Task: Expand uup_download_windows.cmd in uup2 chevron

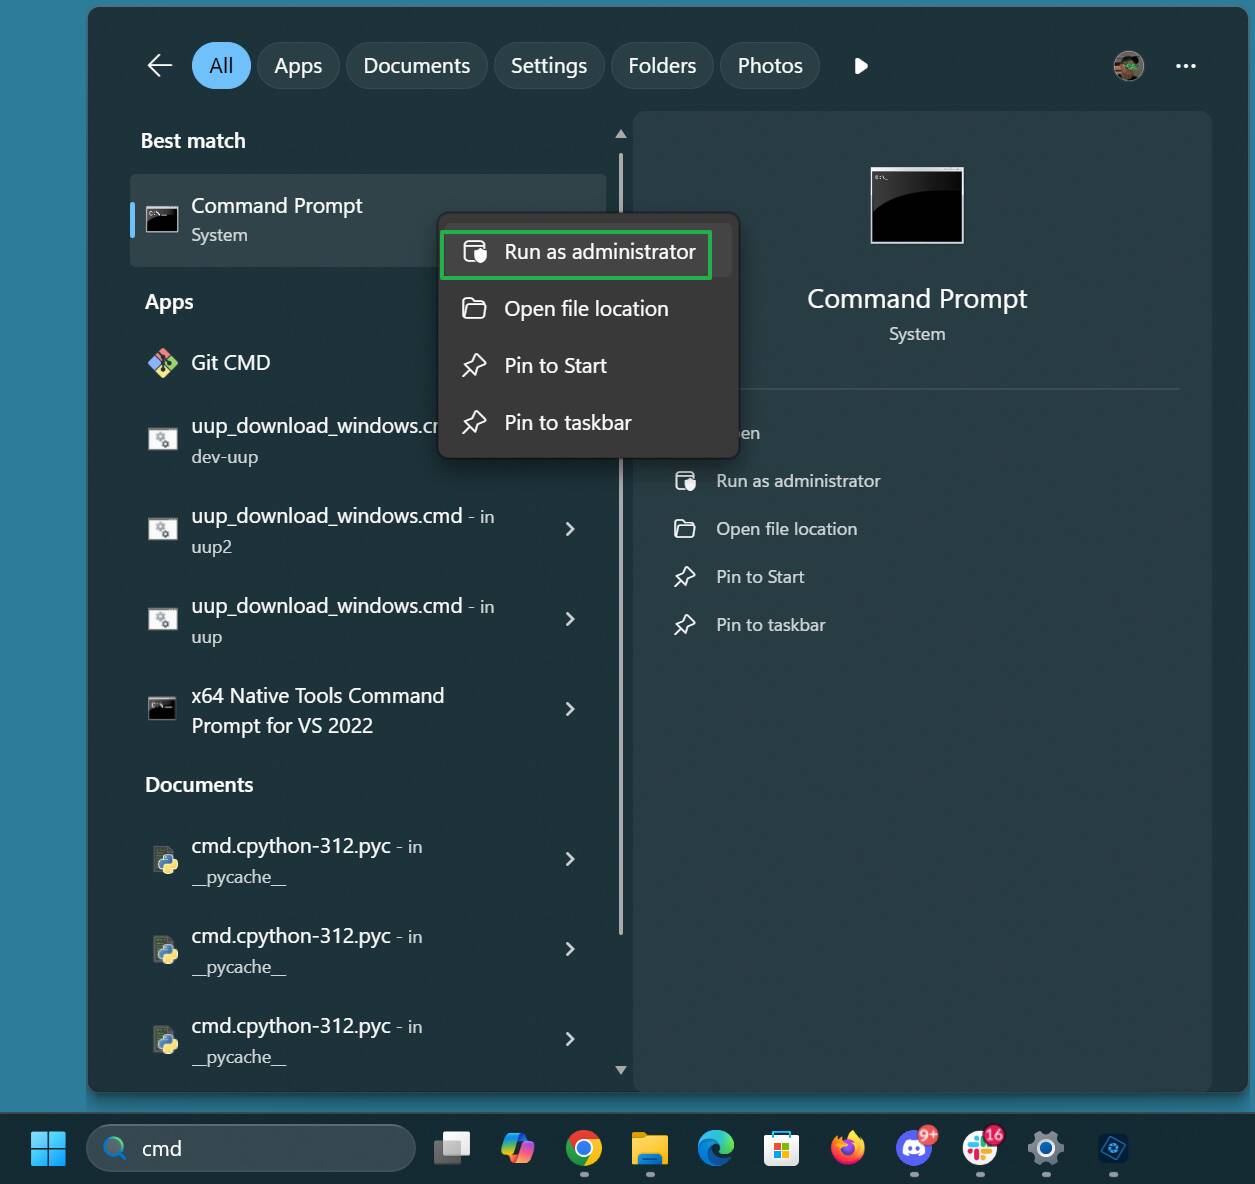Action: tap(570, 529)
